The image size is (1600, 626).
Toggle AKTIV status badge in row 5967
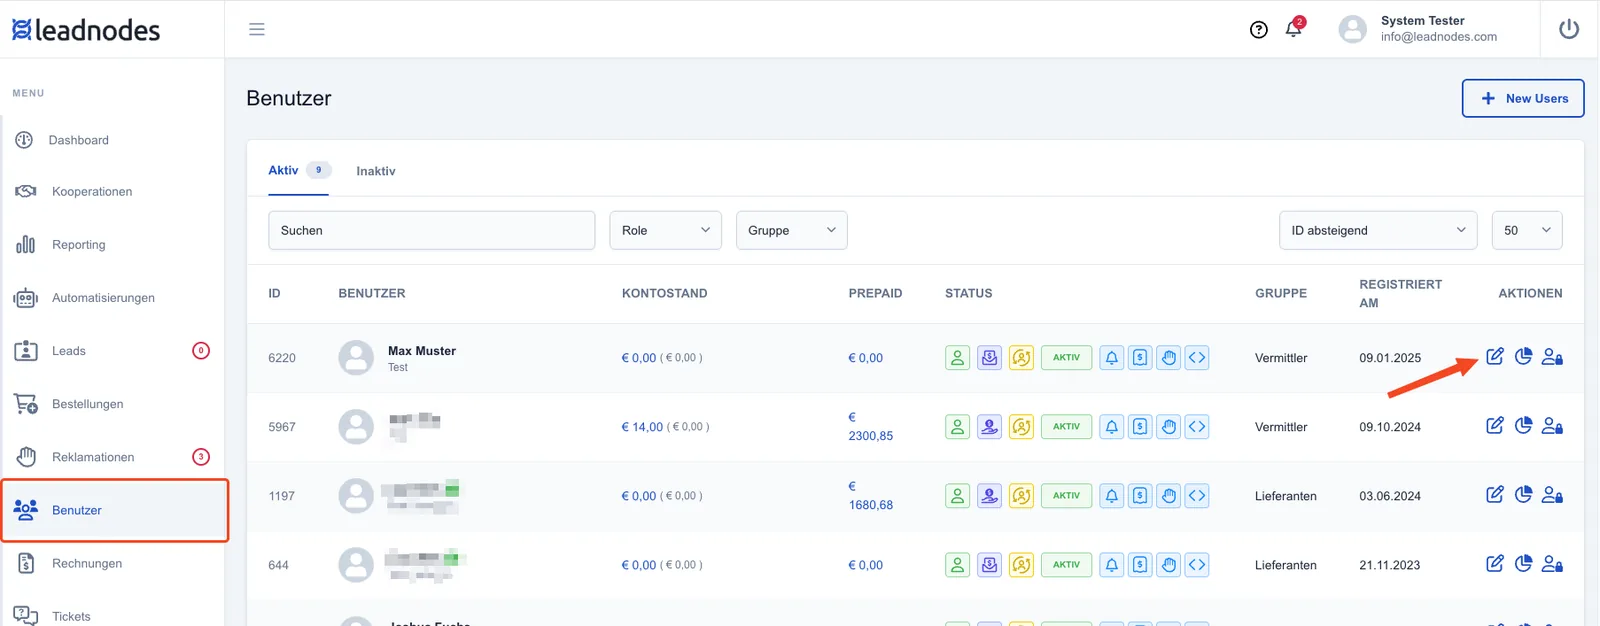(x=1066, y=426)
